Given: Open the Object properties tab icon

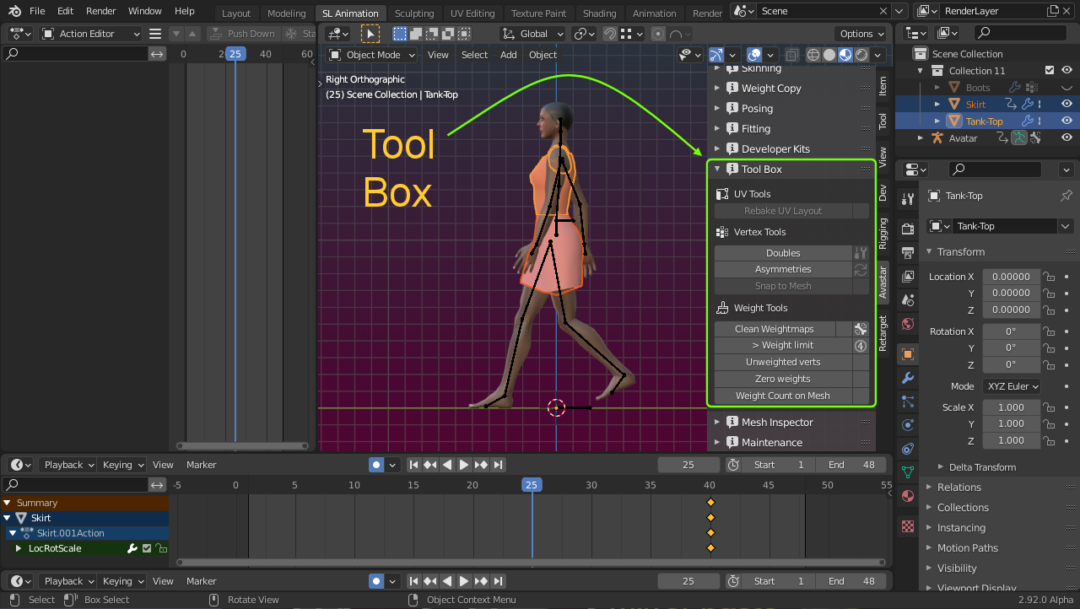Looking at the screenshot, I should click(907, 354).
